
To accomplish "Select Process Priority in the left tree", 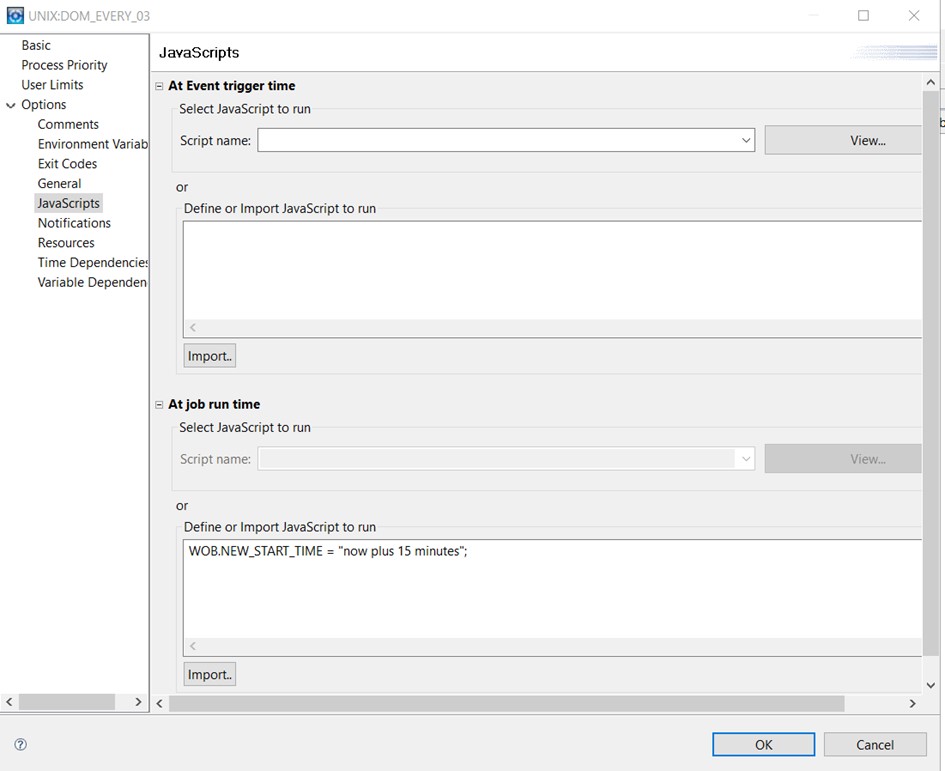I will pyautogui.click(x=64, y=65).
